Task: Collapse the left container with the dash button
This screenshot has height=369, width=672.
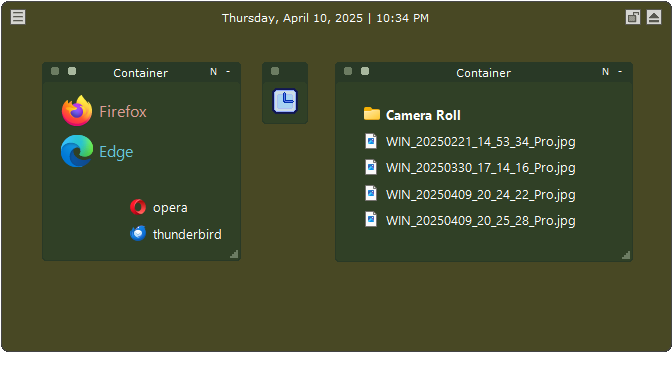Action: [228, 72]
